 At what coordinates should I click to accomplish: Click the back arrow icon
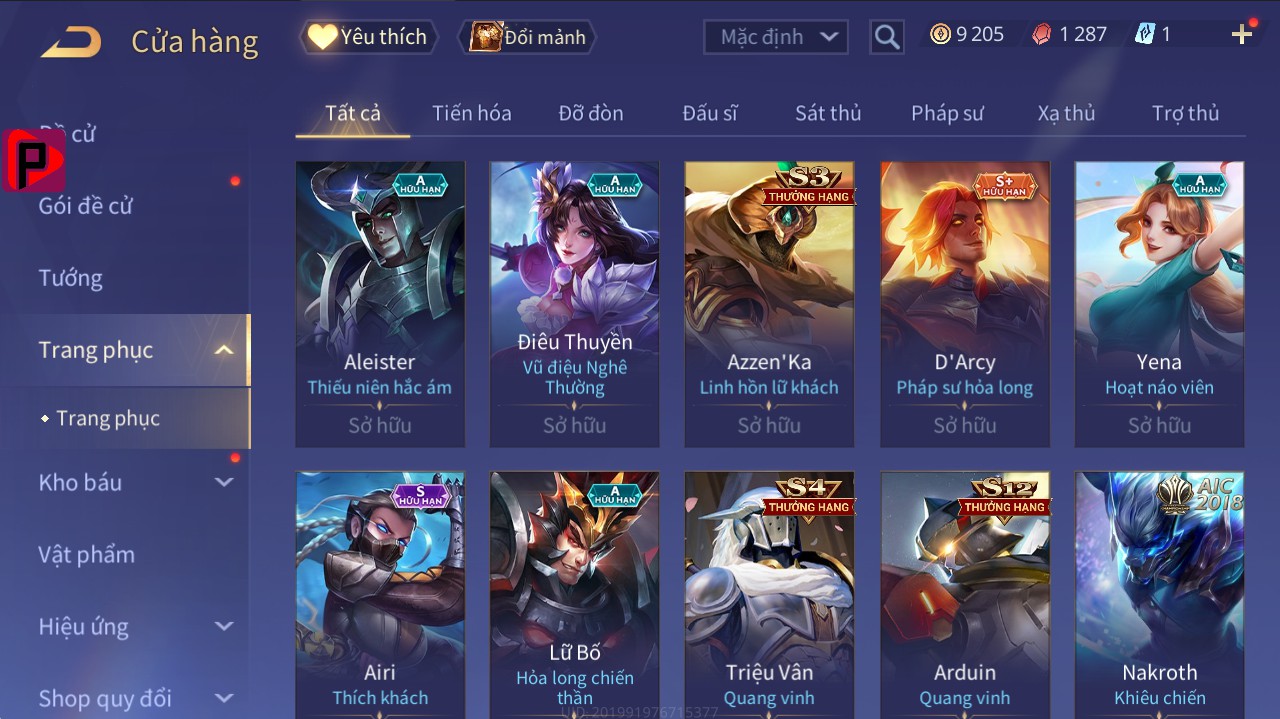coord(71,41)
